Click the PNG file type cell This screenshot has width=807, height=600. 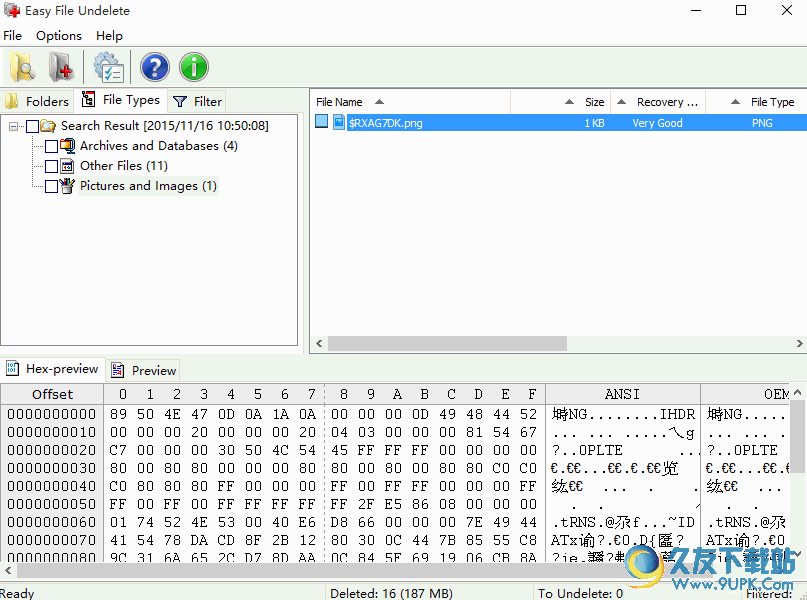point(762,123)
